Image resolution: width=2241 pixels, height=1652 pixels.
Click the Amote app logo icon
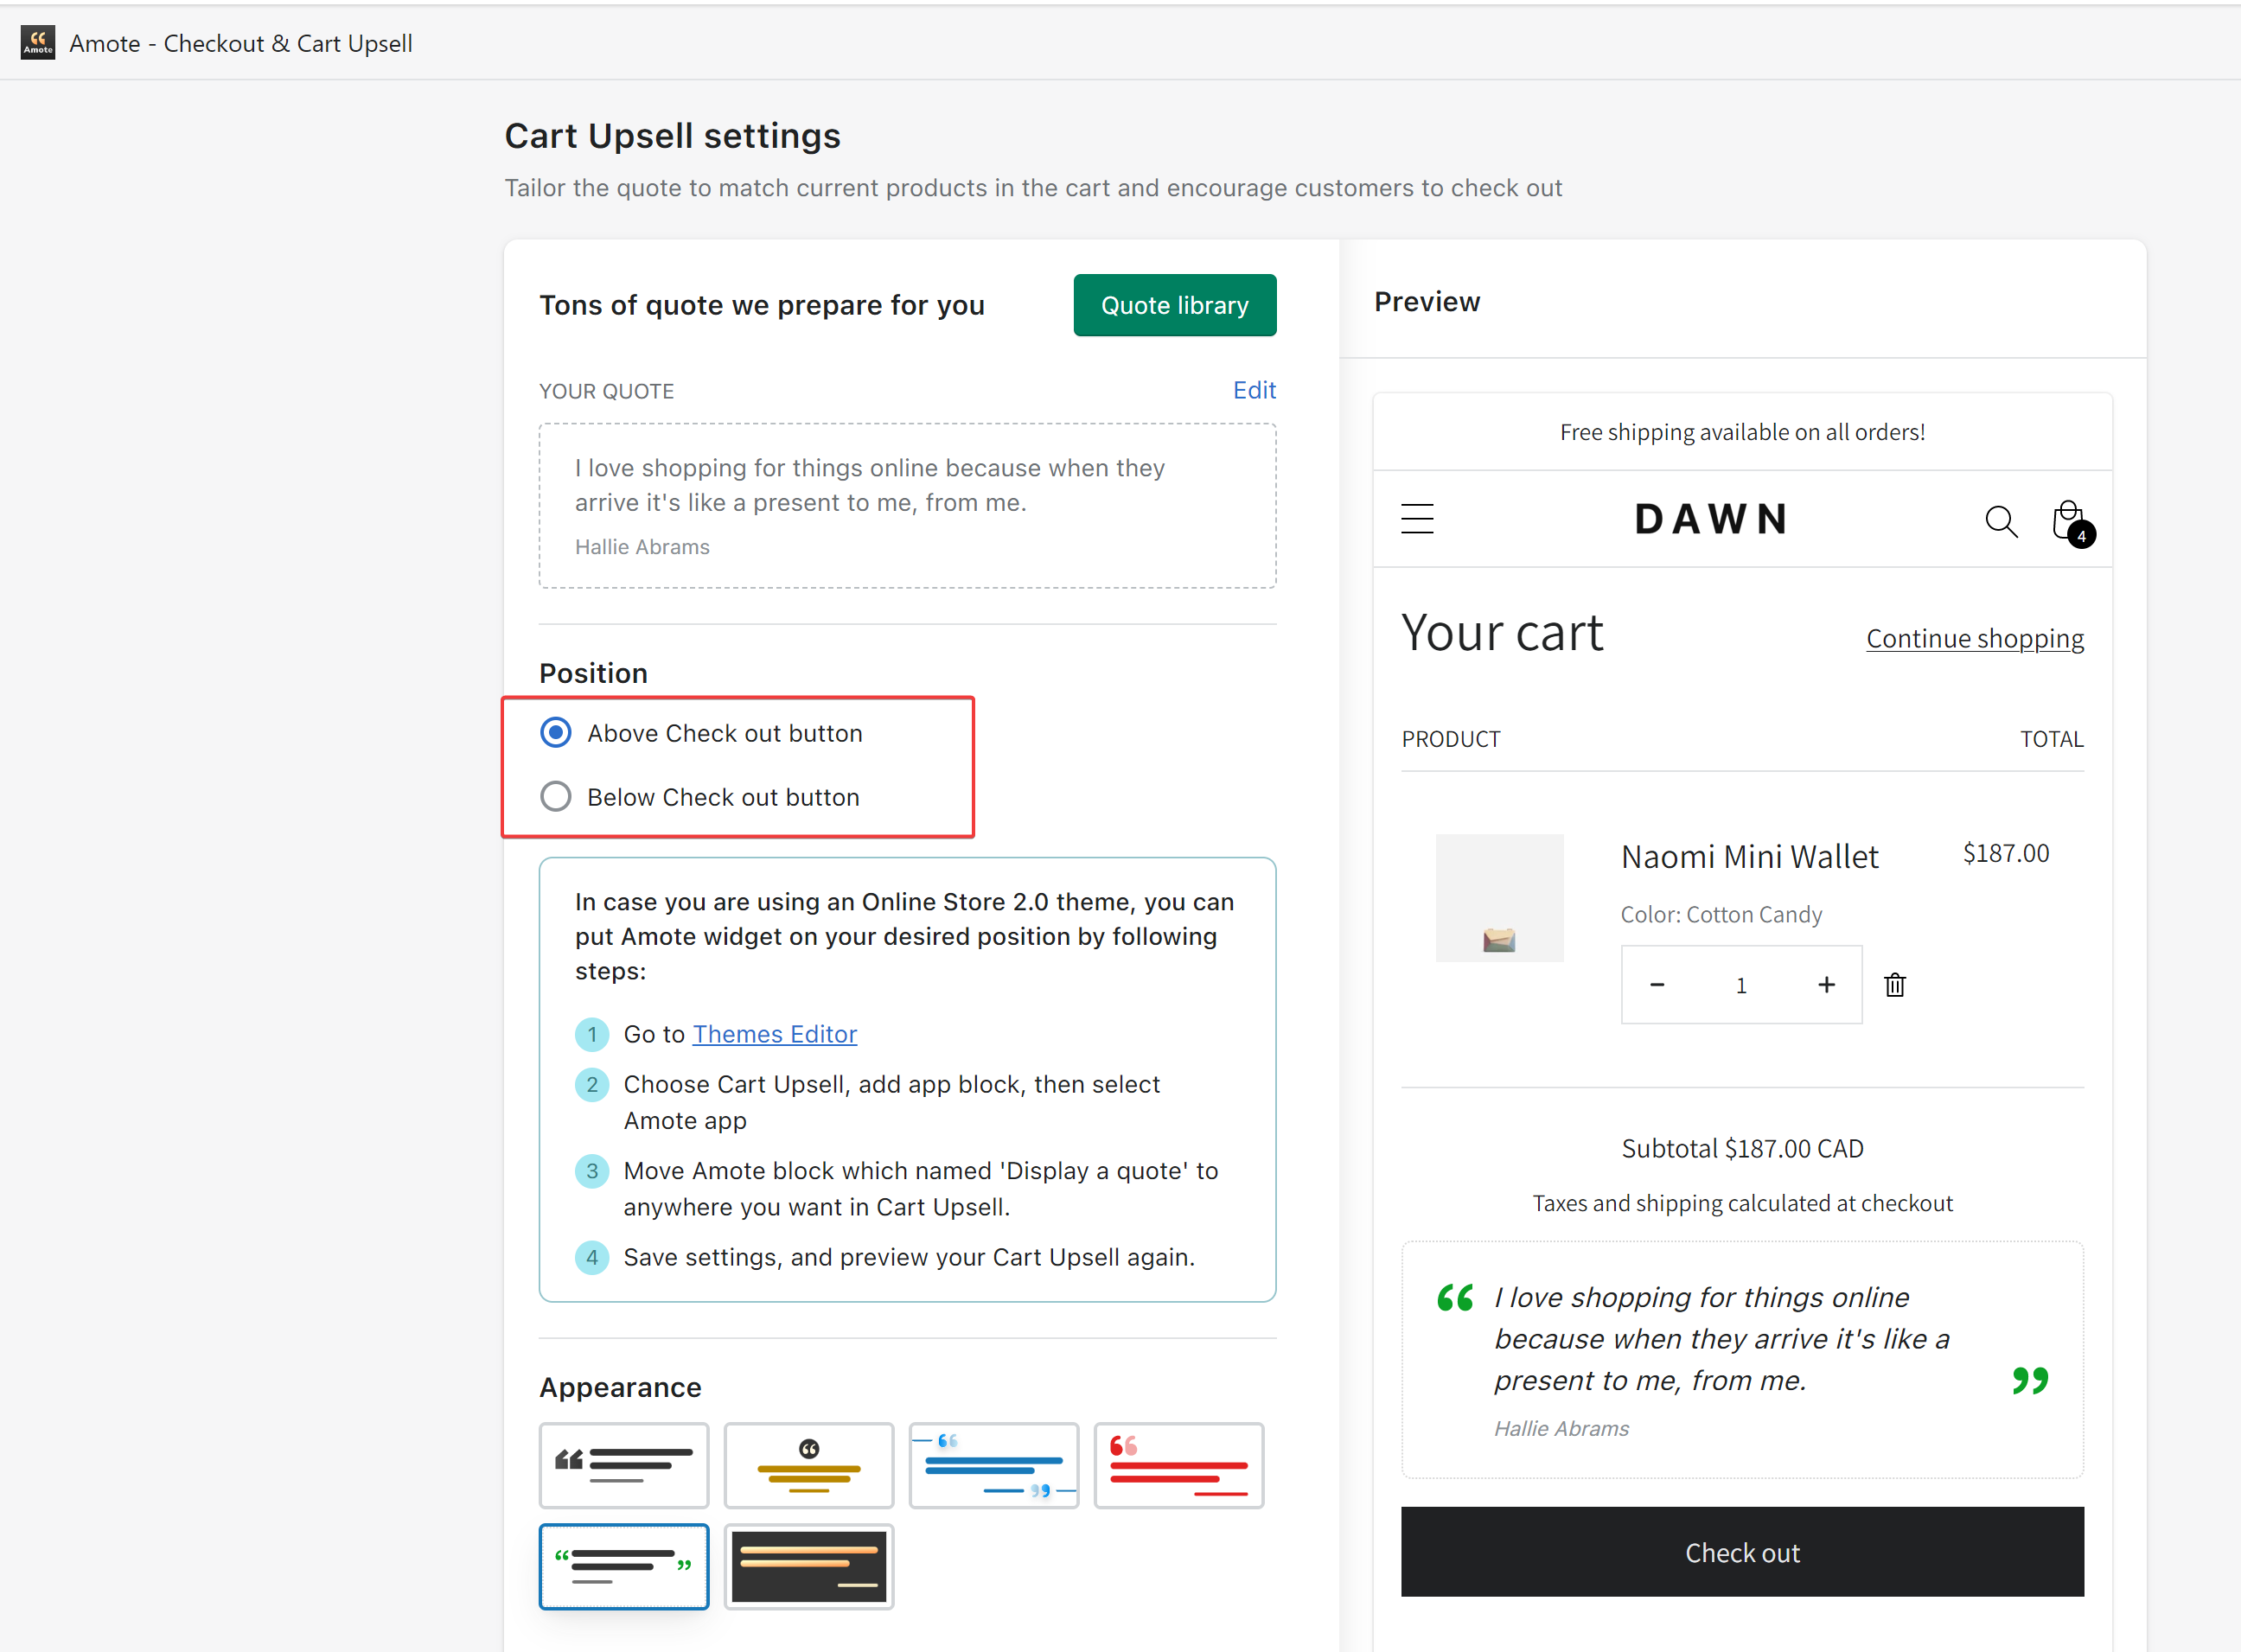pos(38,43)
